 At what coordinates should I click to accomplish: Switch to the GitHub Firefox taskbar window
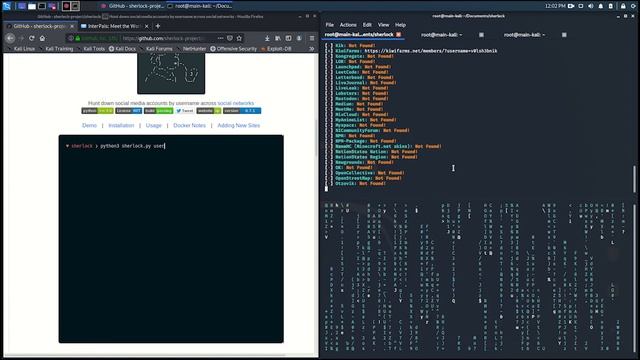[132, 6]
